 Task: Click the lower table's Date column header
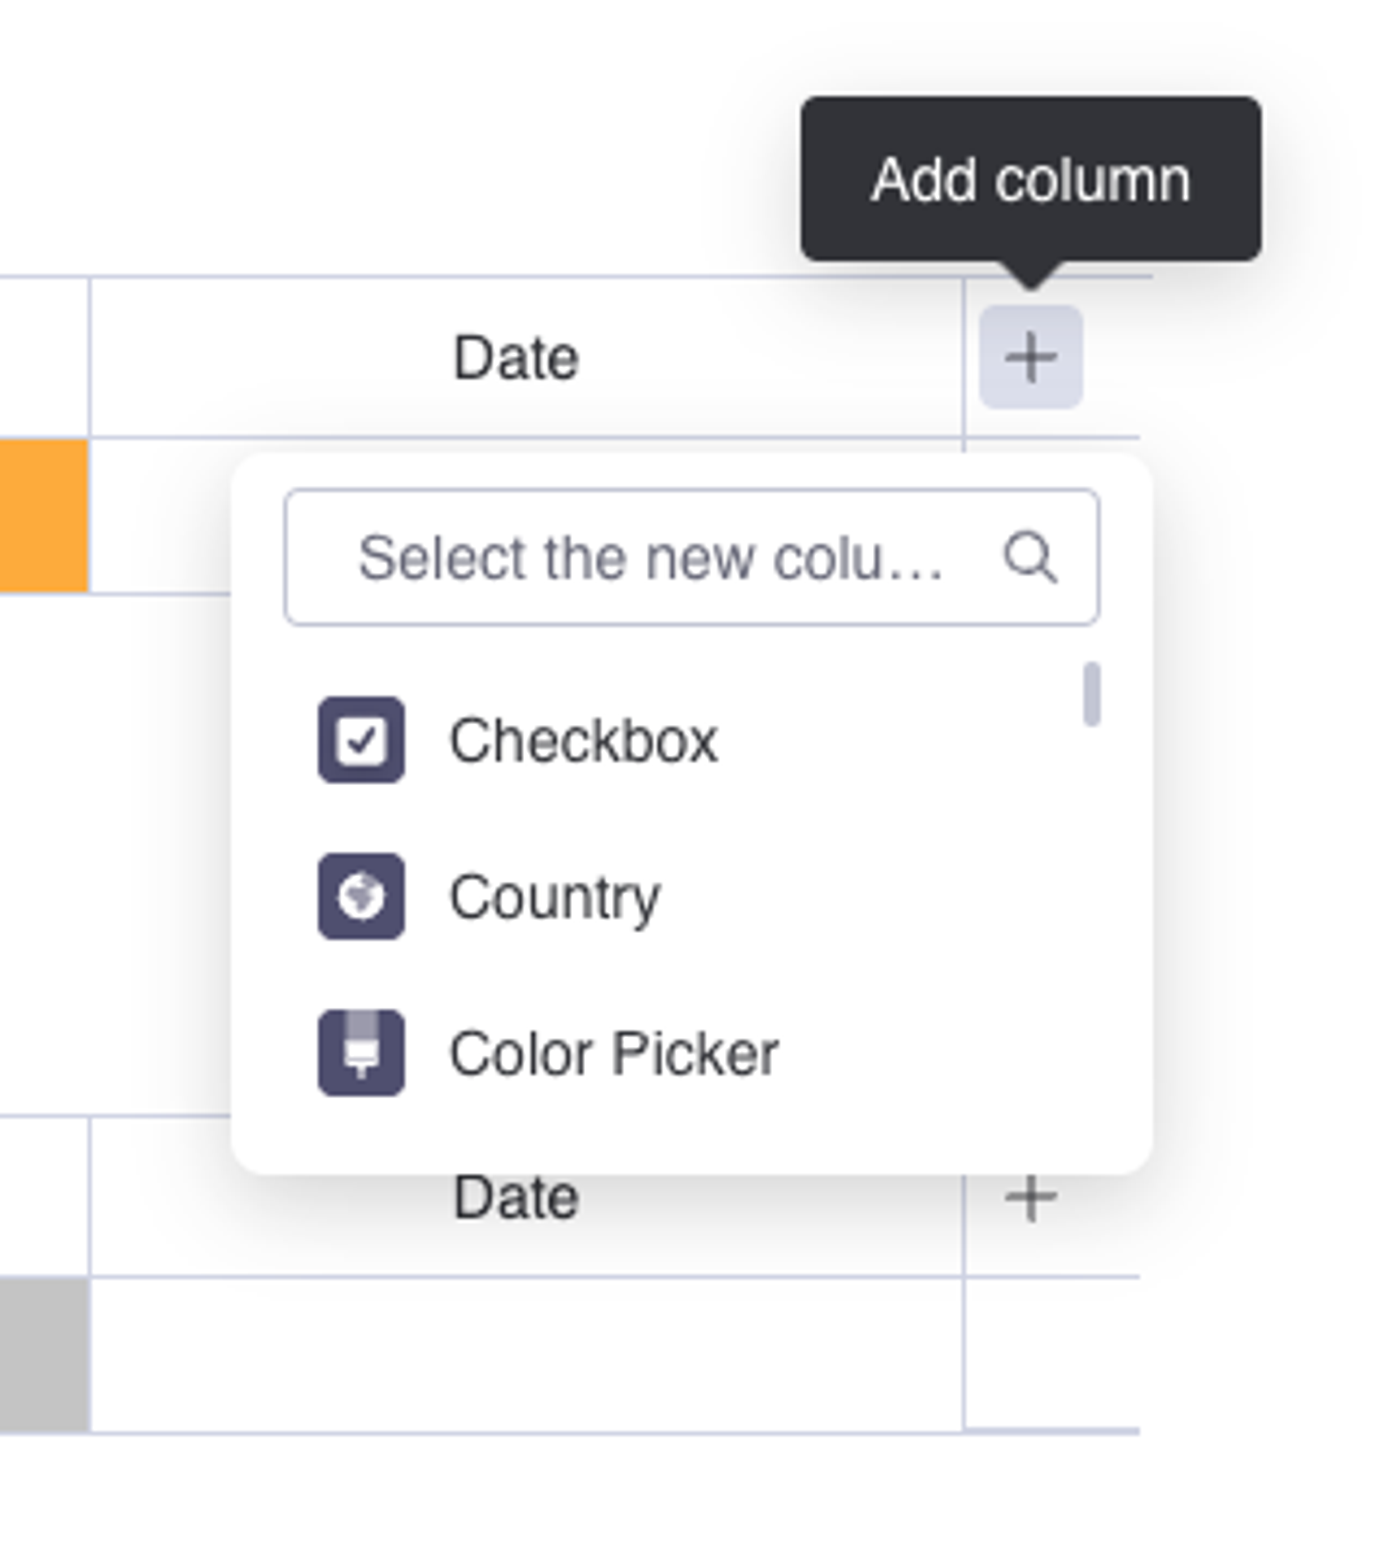tap(516, 1198)
